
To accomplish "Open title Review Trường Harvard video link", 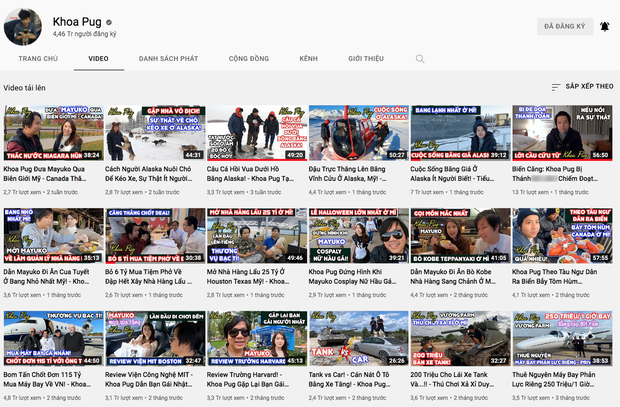I will (x=248, y=379).
